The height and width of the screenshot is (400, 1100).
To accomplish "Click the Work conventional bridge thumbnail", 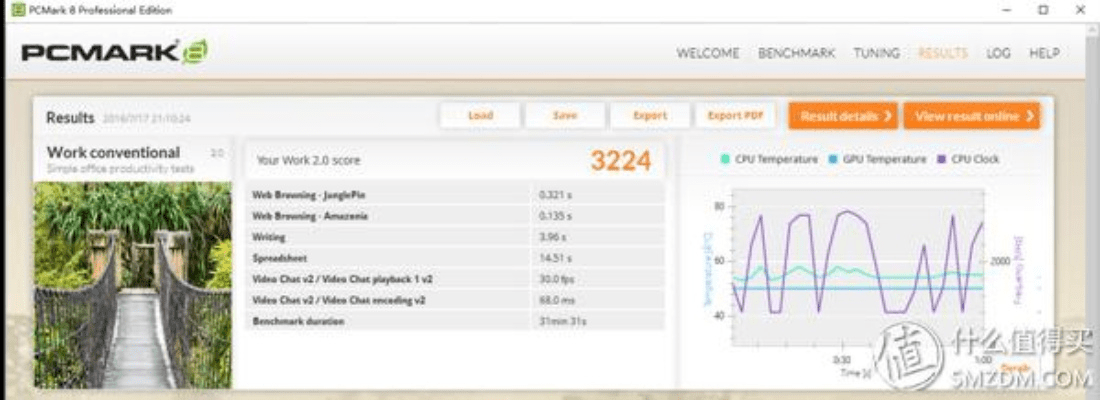I will click(133, 285).
